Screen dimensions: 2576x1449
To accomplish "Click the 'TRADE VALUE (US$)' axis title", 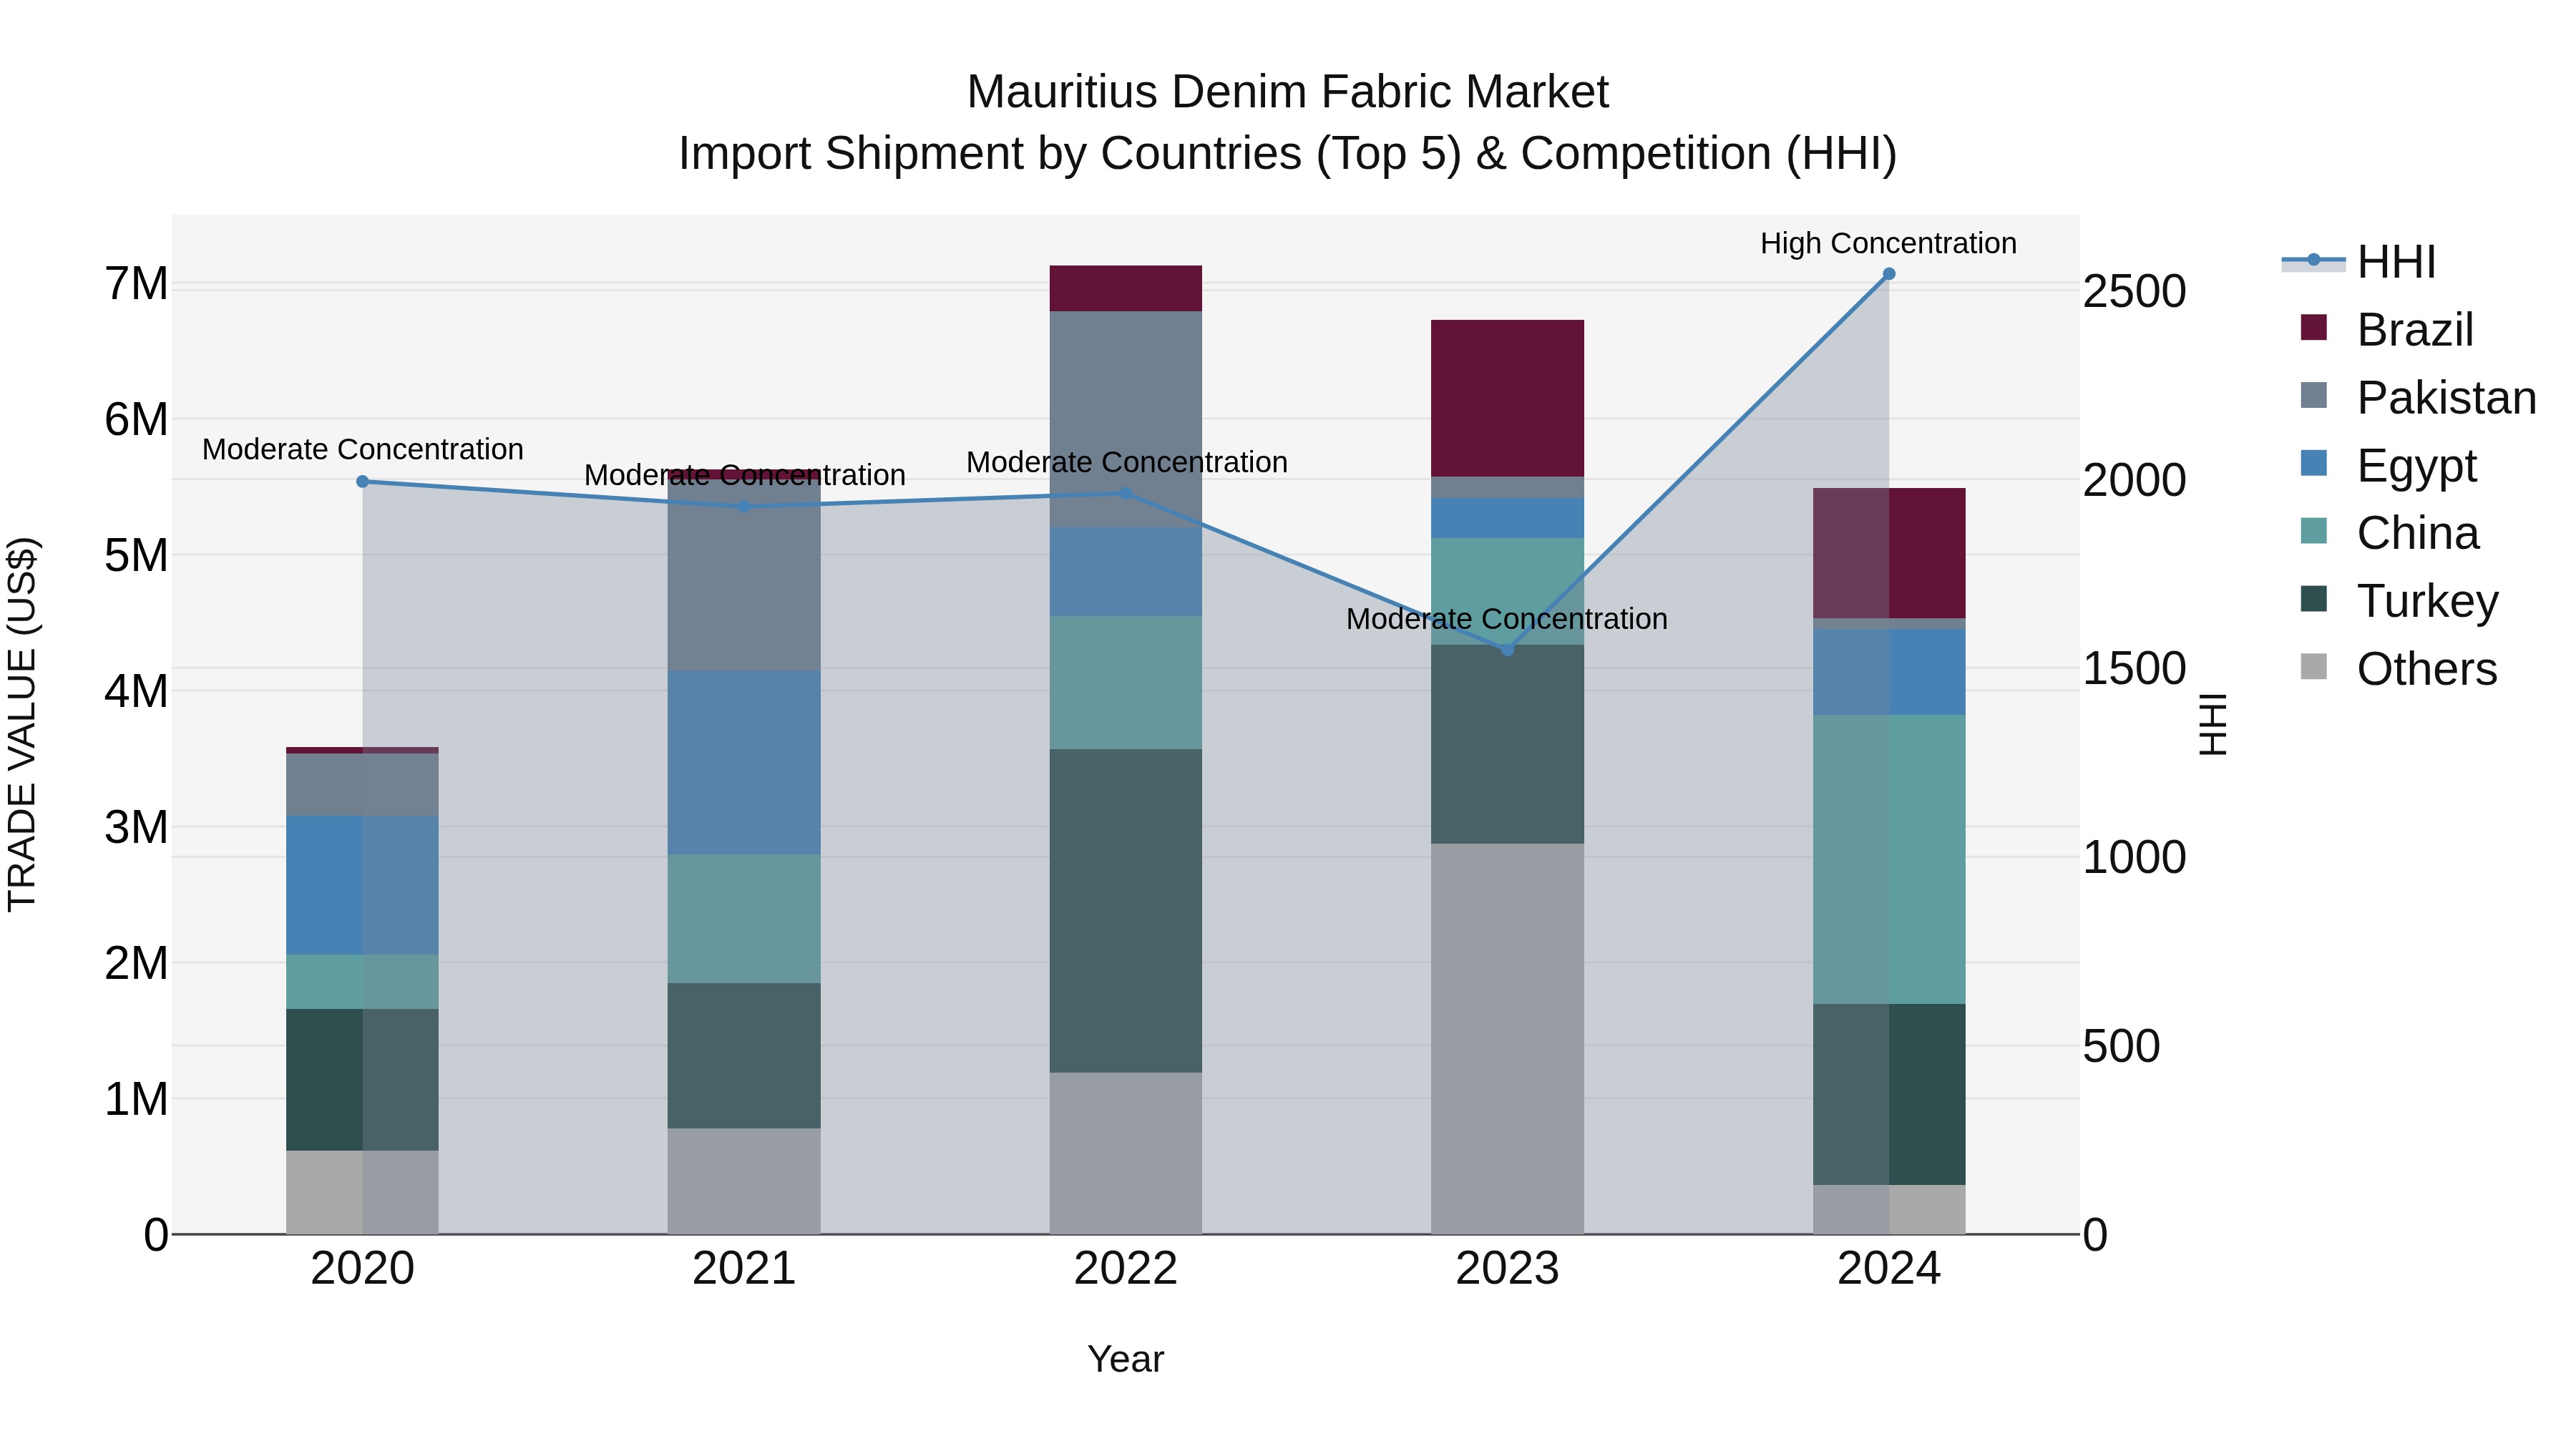I will 22,724.
